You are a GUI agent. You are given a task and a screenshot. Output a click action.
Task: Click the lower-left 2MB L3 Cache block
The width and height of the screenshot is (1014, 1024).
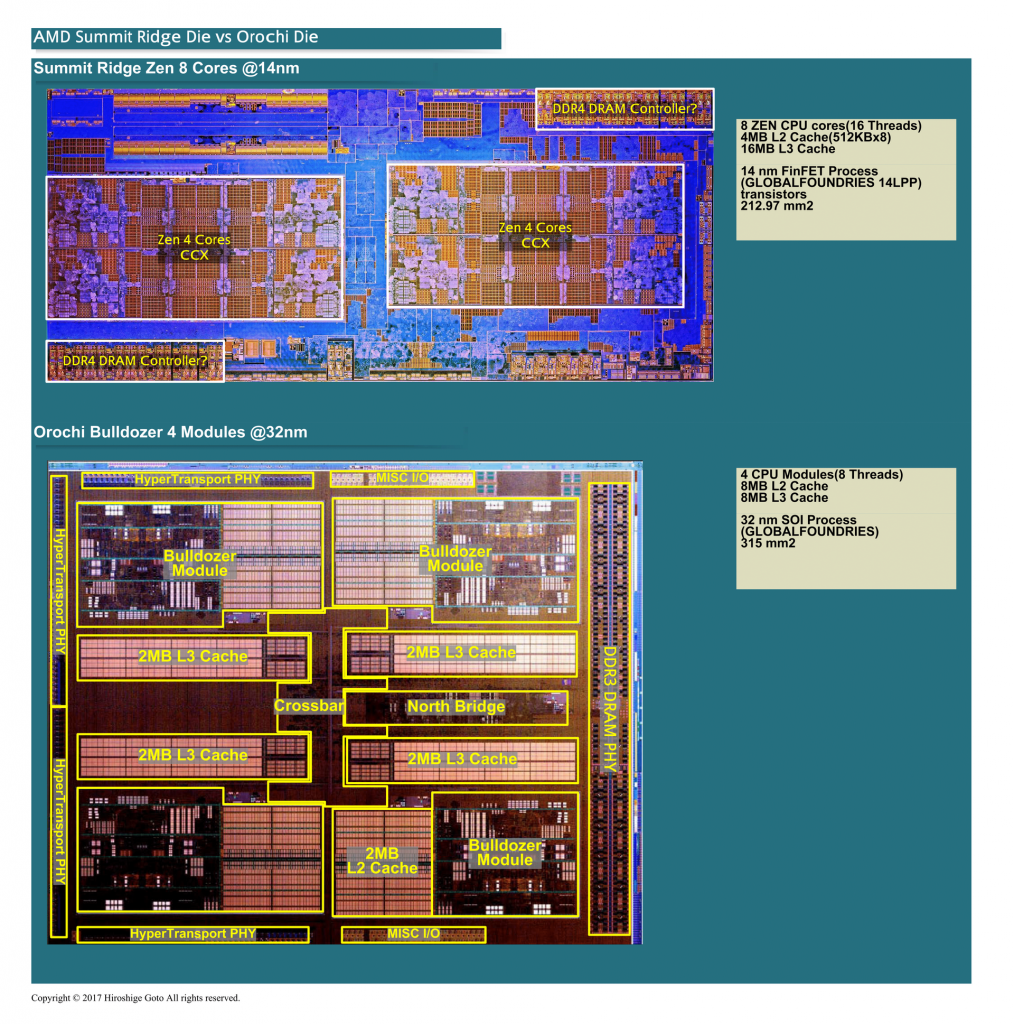(193, 756)
